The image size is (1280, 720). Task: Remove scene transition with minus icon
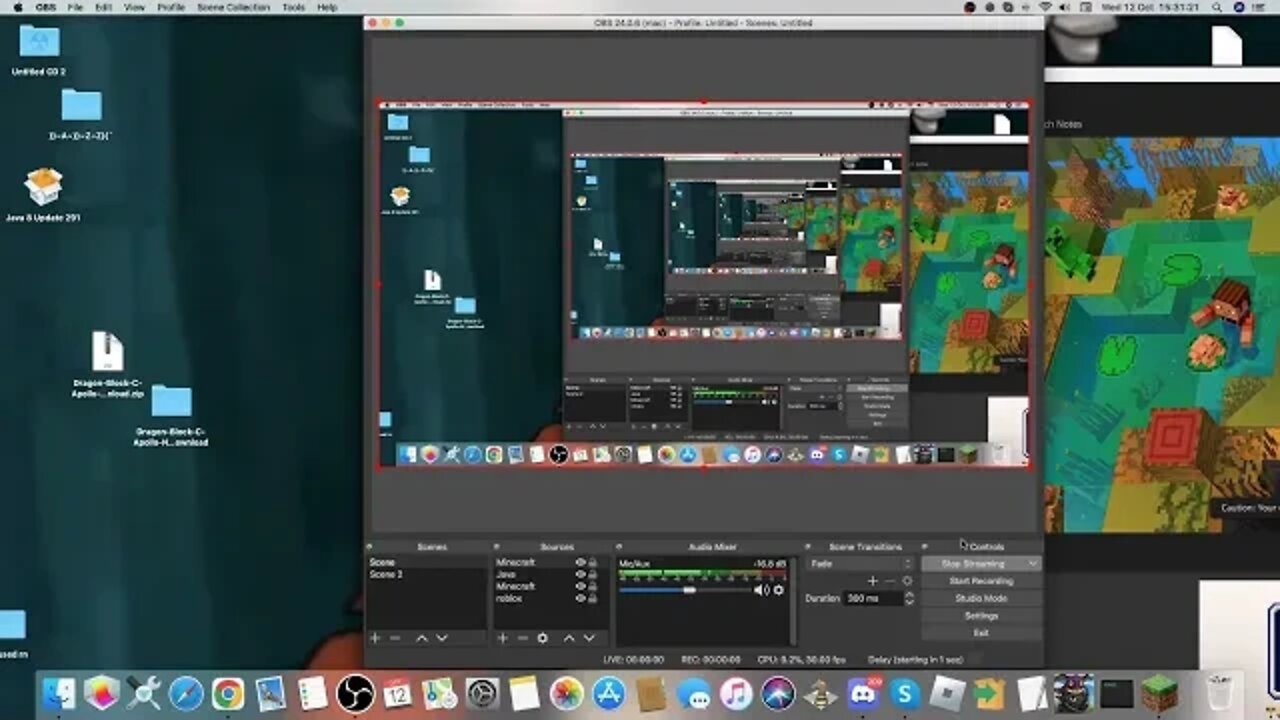tap(890, 581)
